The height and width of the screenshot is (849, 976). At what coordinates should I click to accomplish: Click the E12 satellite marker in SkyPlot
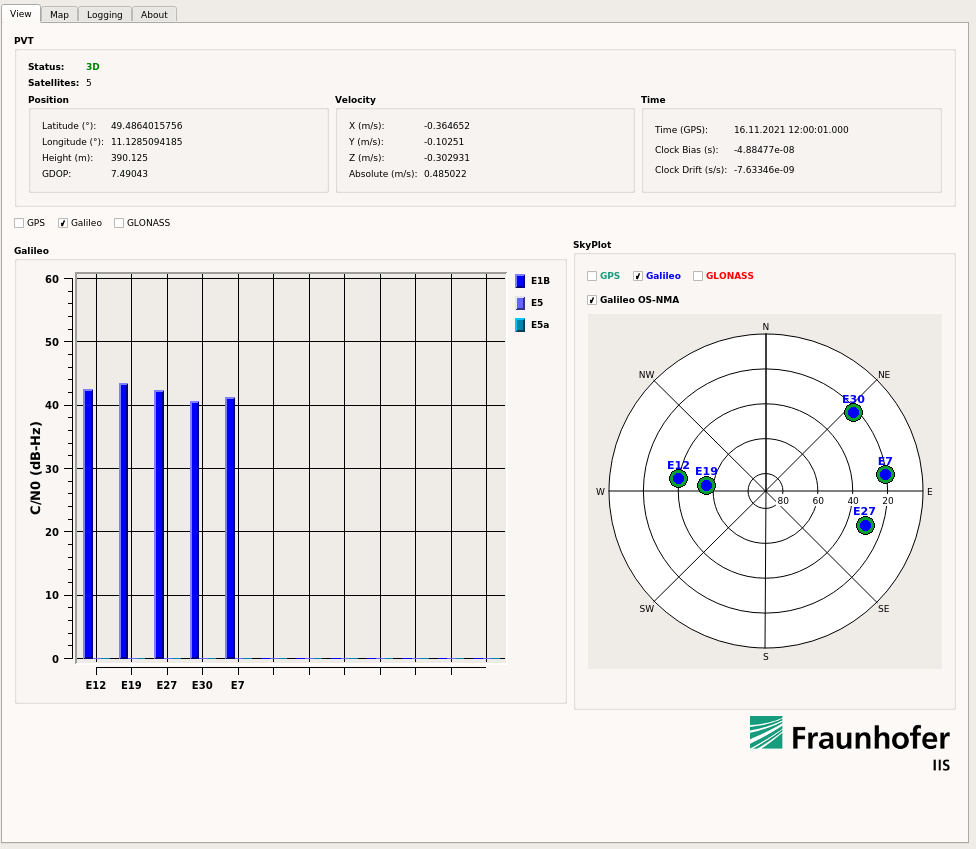(678, 479)
